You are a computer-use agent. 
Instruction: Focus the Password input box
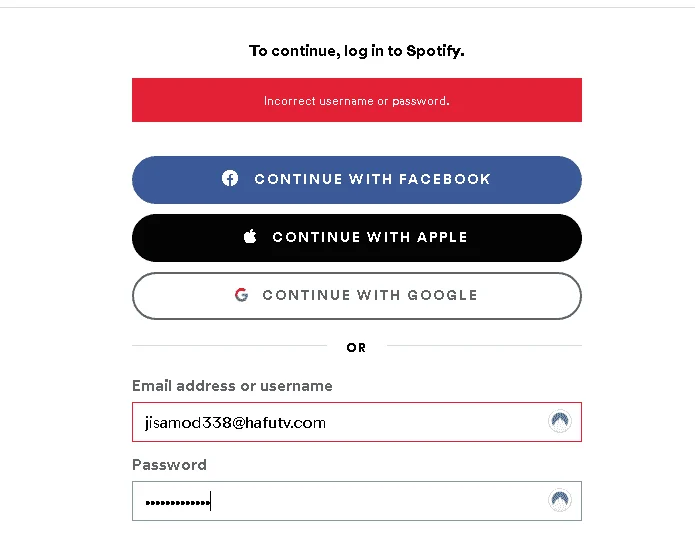[357, 501]
